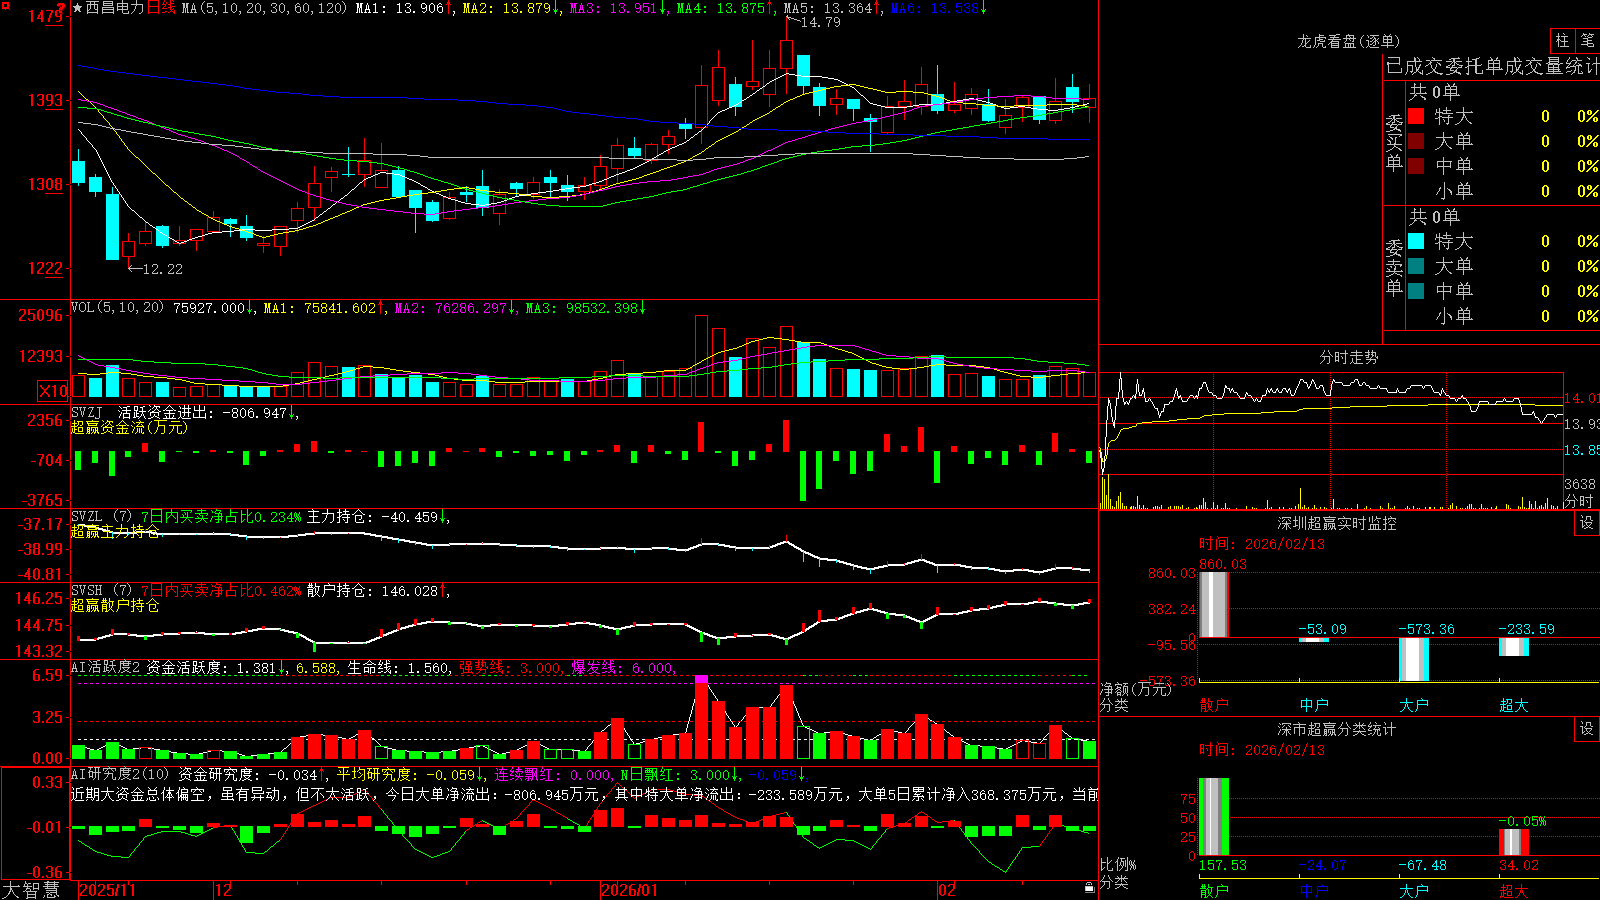Click the 超赢散户持仓 label
Viewport: 1600px width, 900px height.
click(x=115, y=606)
